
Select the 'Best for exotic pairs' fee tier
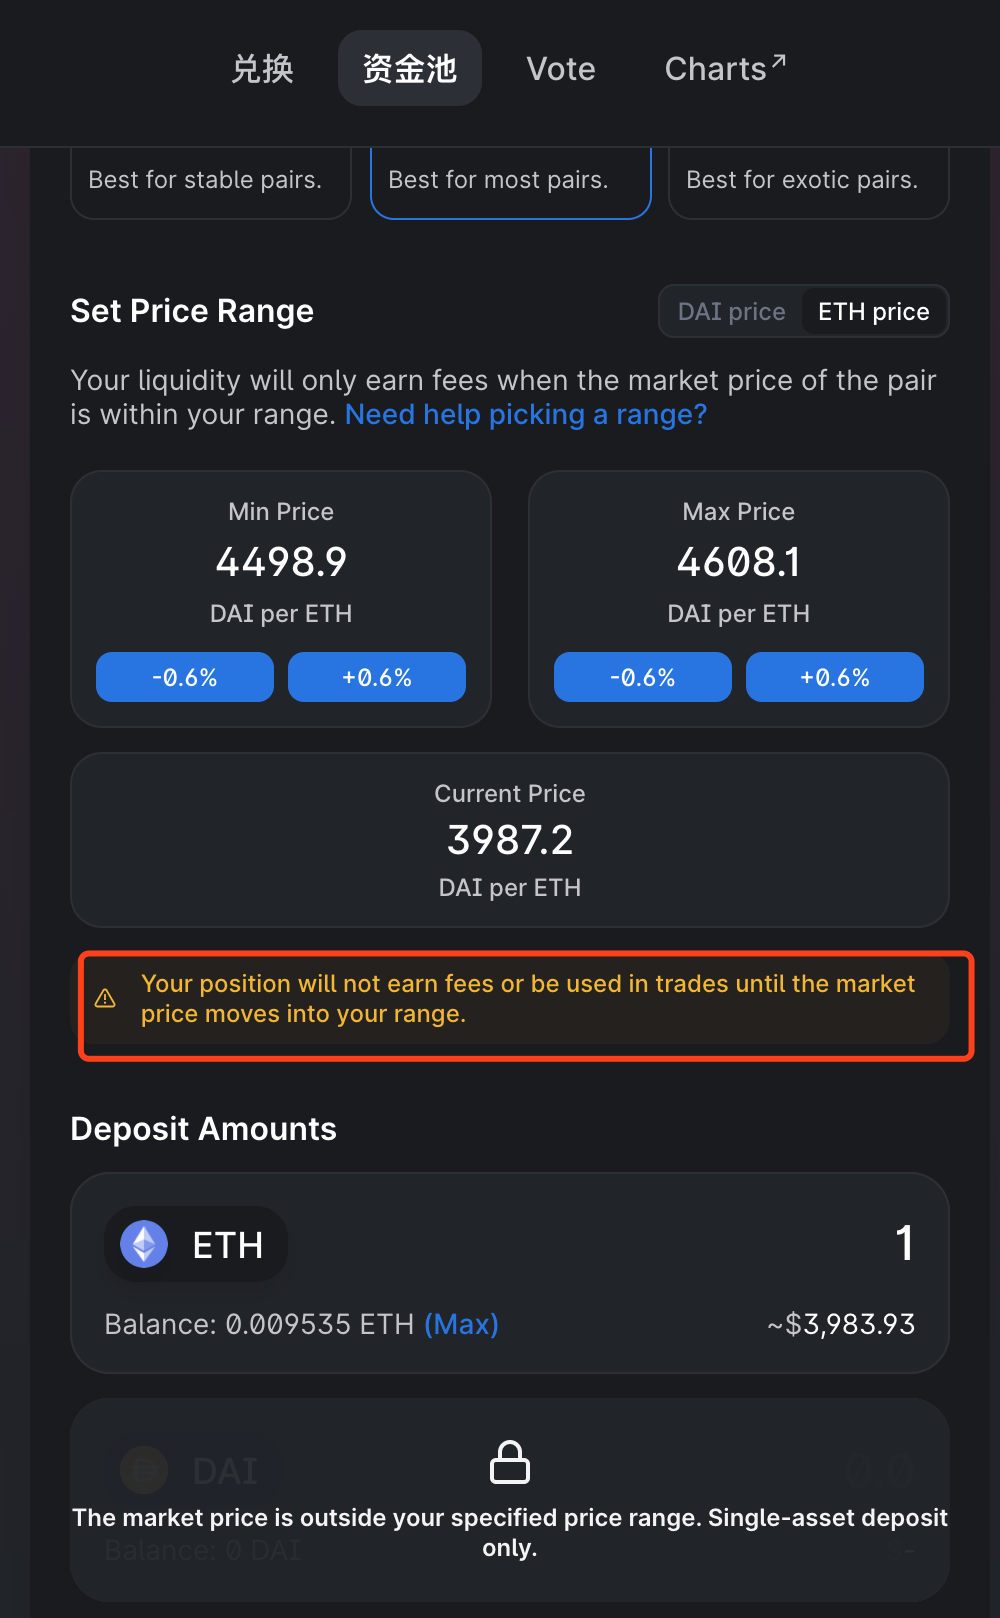click(808, 181)
